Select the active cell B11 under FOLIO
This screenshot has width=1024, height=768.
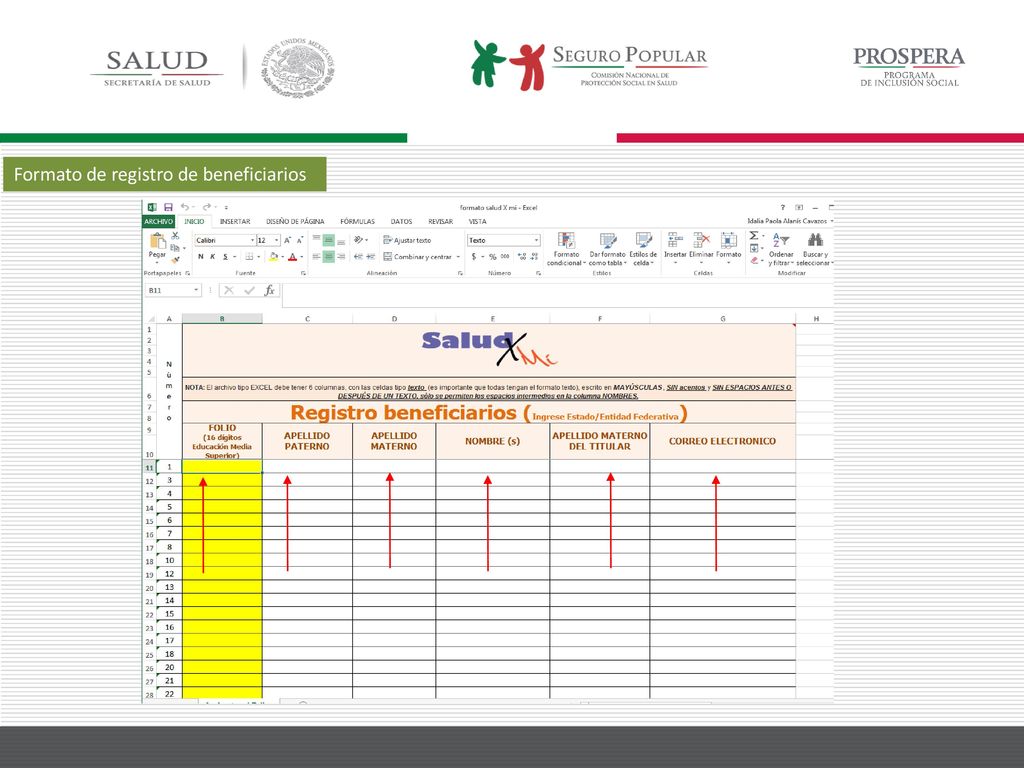pos(222,466)
